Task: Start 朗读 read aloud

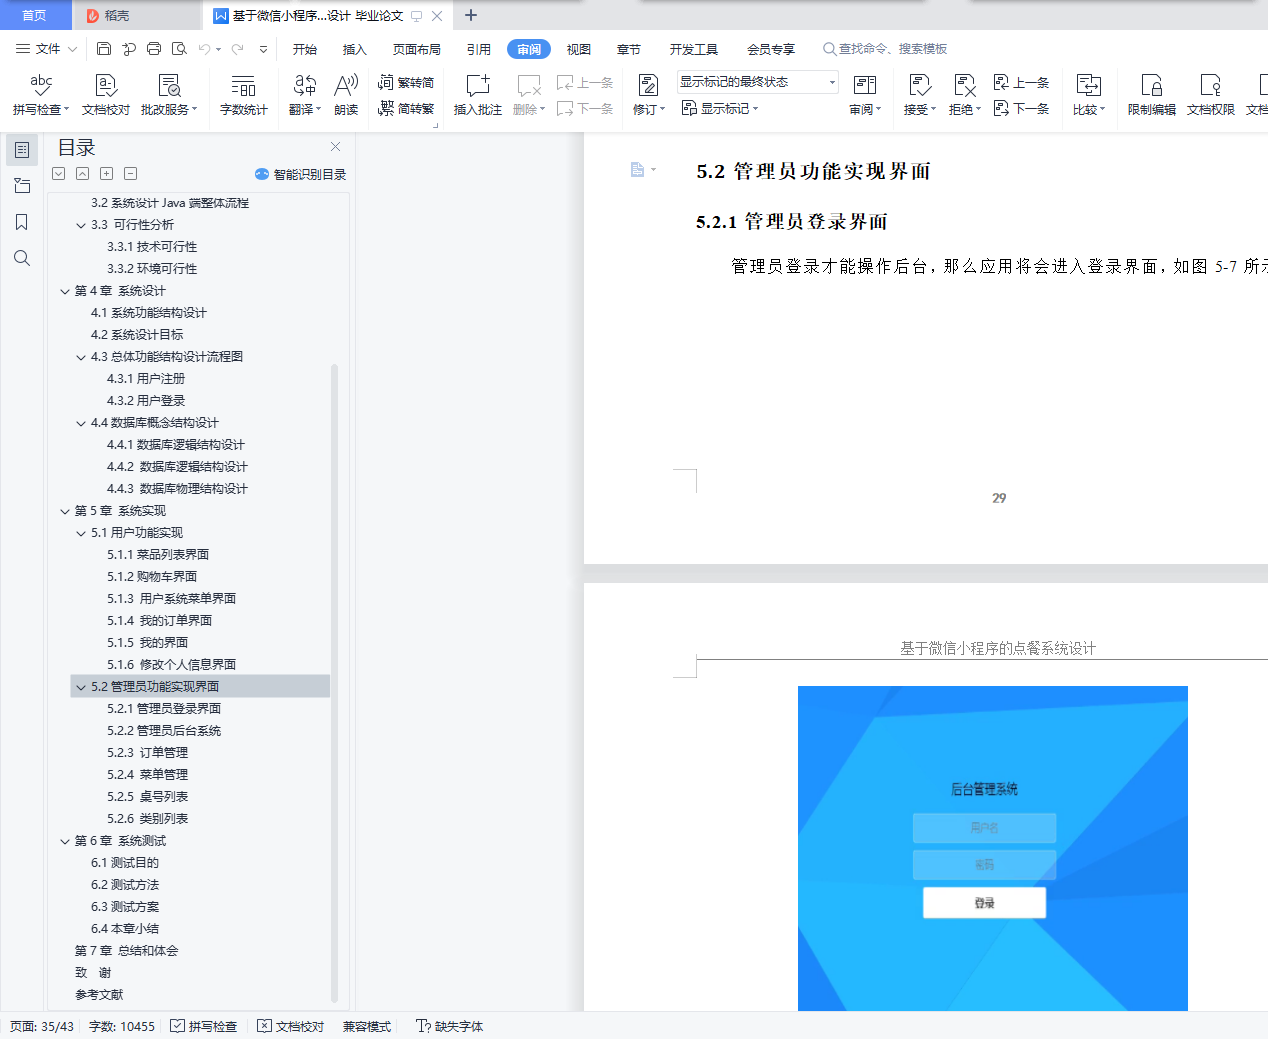Action: 346,94
